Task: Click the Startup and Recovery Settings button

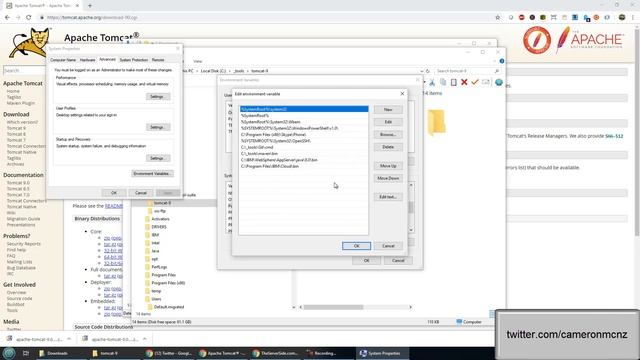Action: pyautogui.click(x=157, y=158)
